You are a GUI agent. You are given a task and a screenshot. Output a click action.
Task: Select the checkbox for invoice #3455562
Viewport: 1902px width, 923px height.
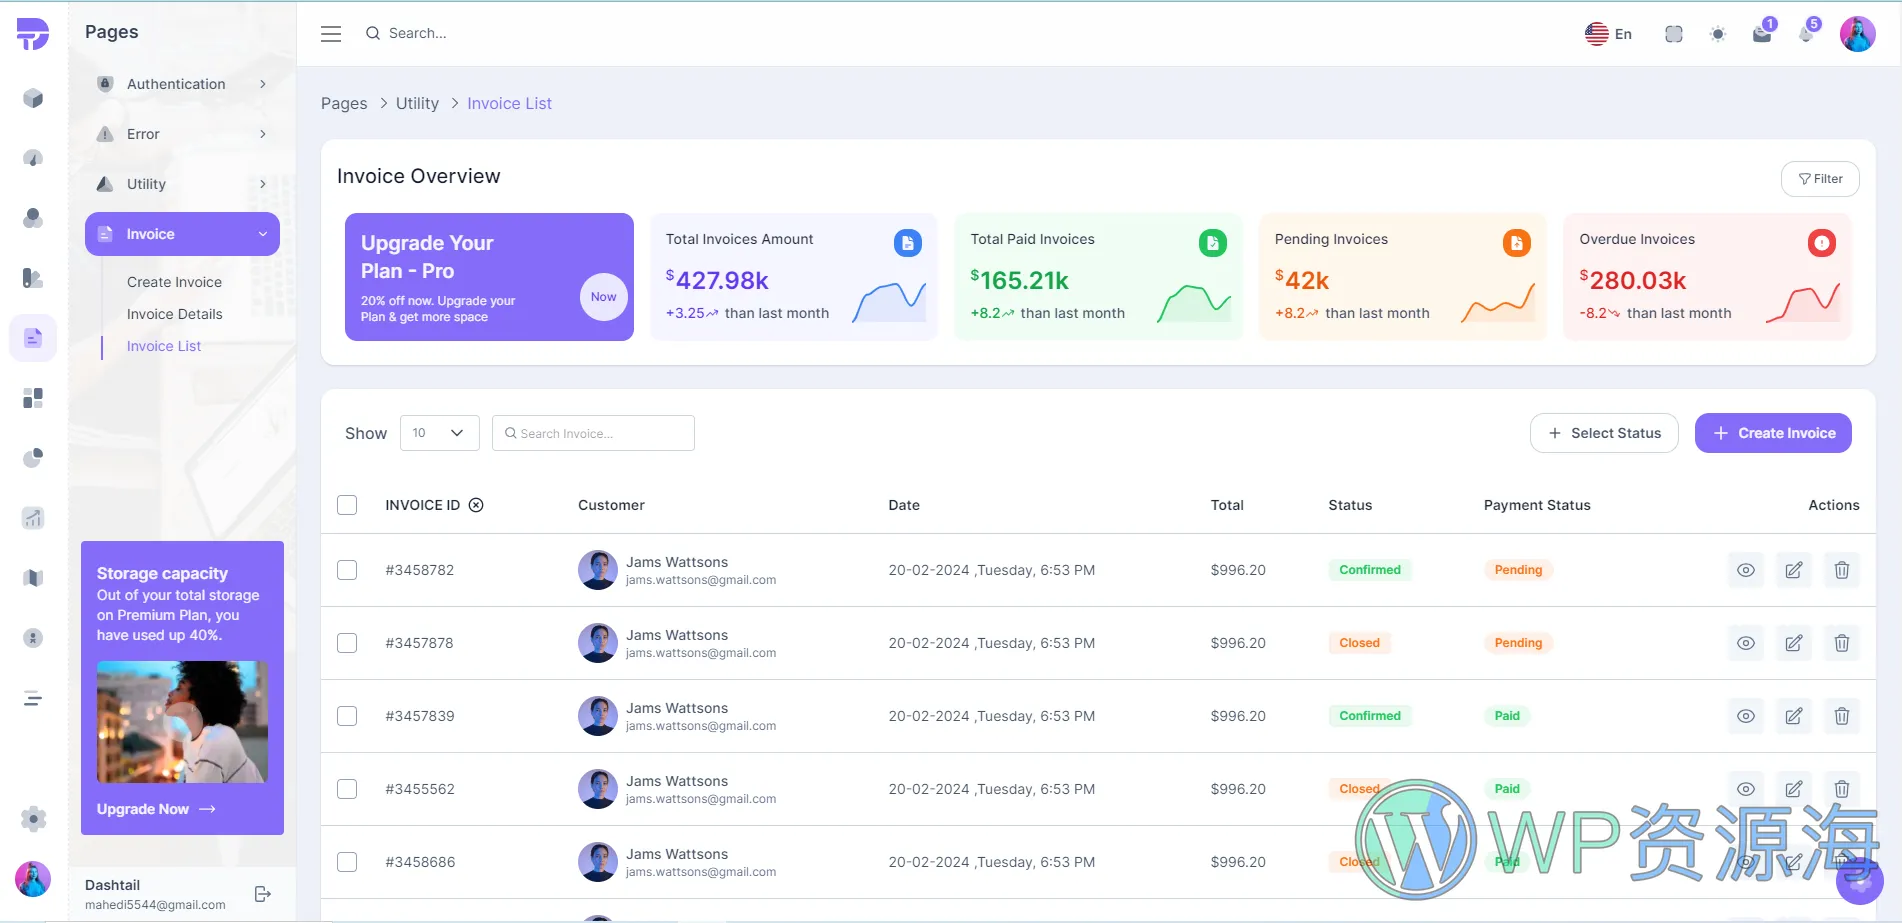(347, 789)
